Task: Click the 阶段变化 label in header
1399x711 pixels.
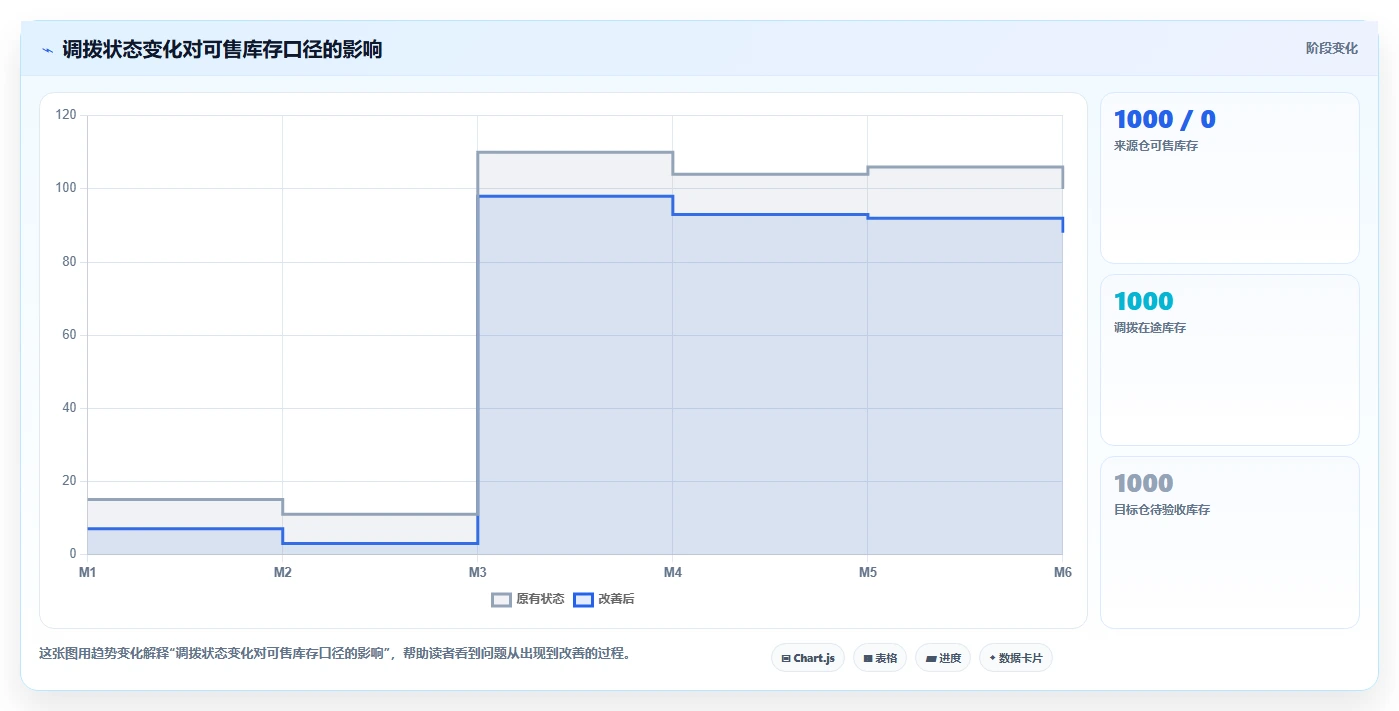Action: [1332, 48]
